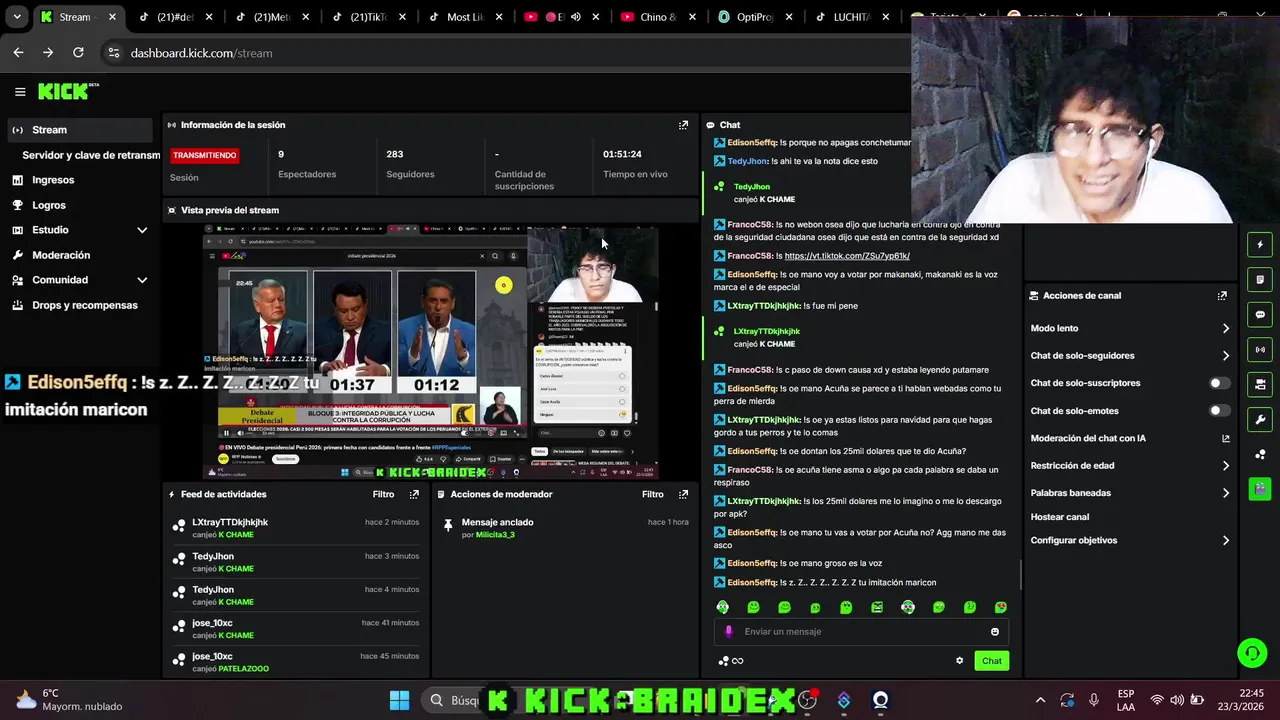This screenshot has width=1280, height=720.
Task: Click the chat bubble icon in right sidebar
Action: [1260, 315]
